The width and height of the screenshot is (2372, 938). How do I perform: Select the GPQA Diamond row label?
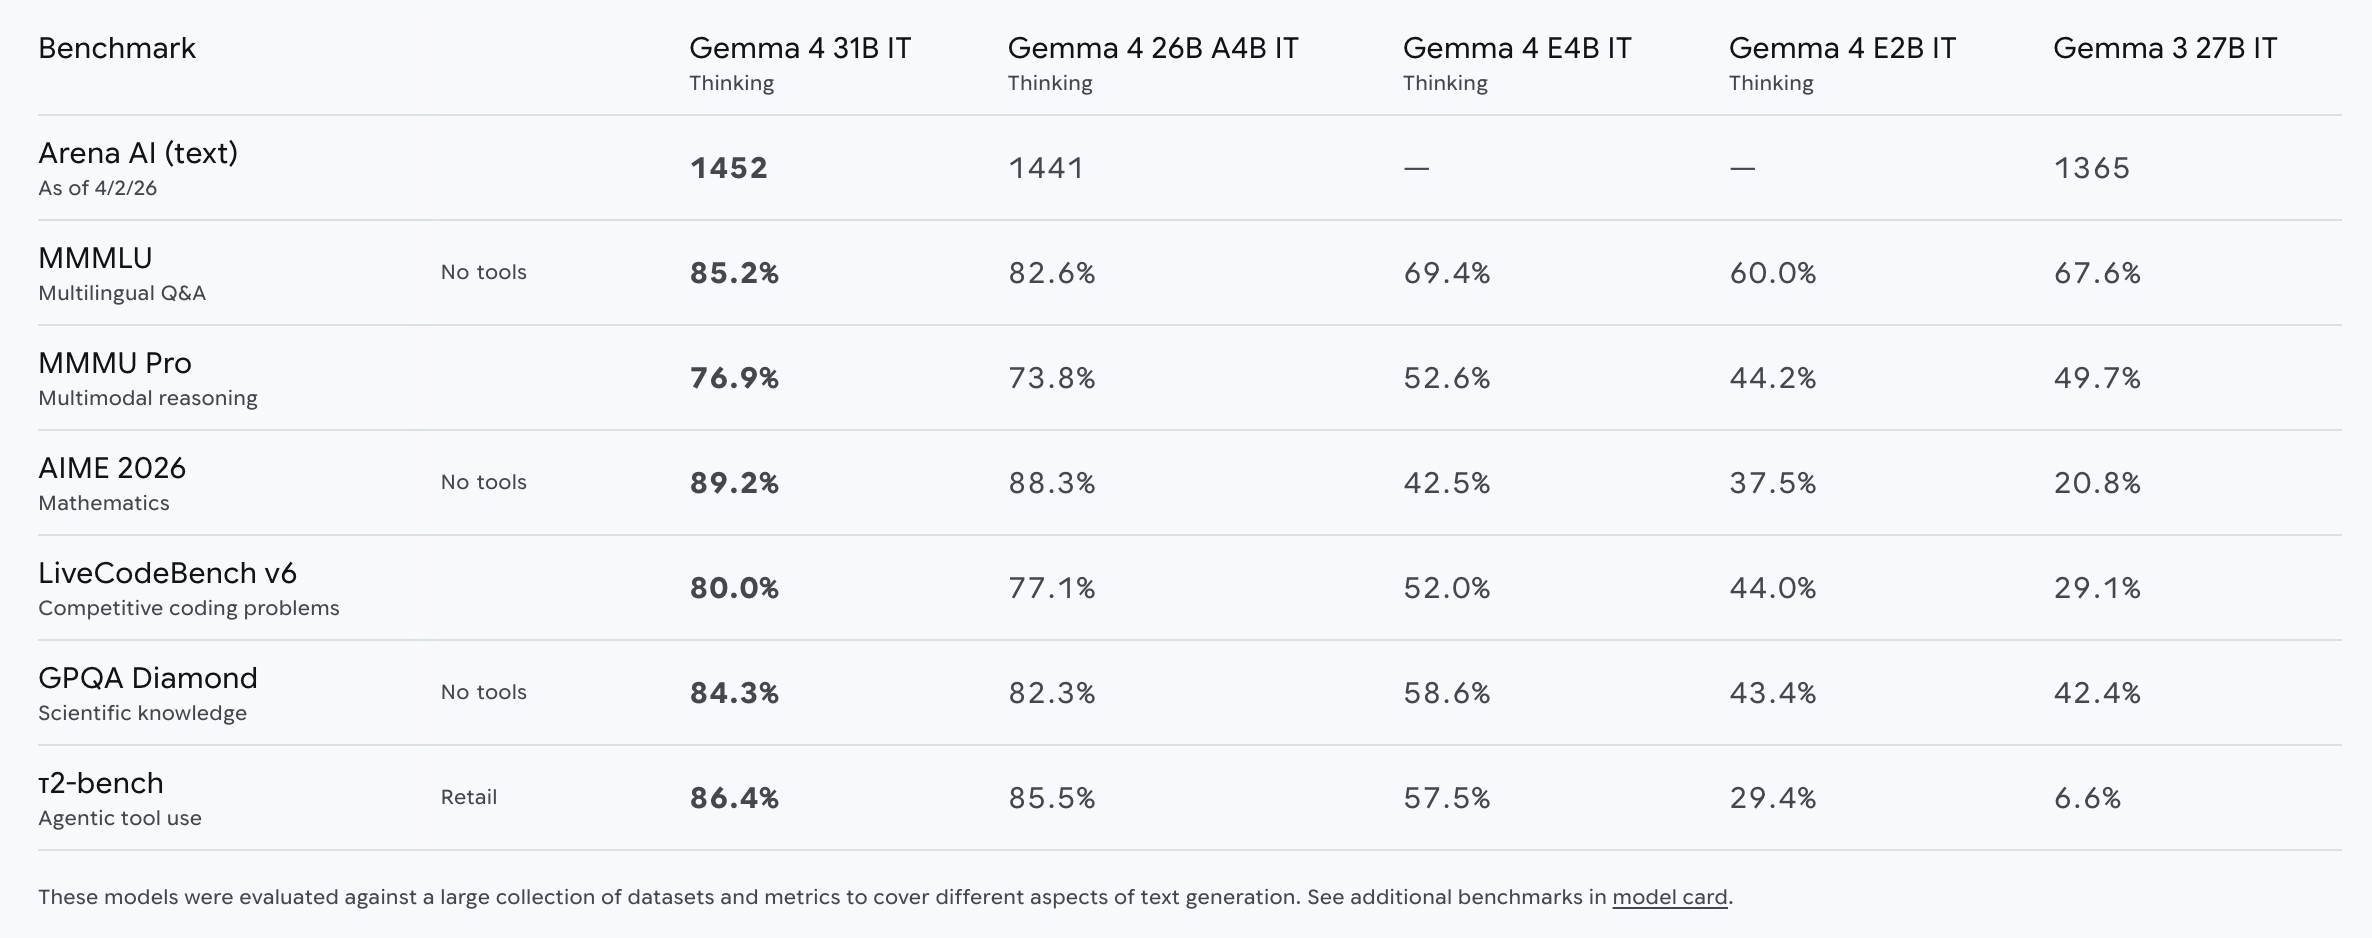(x=148, y=678)
